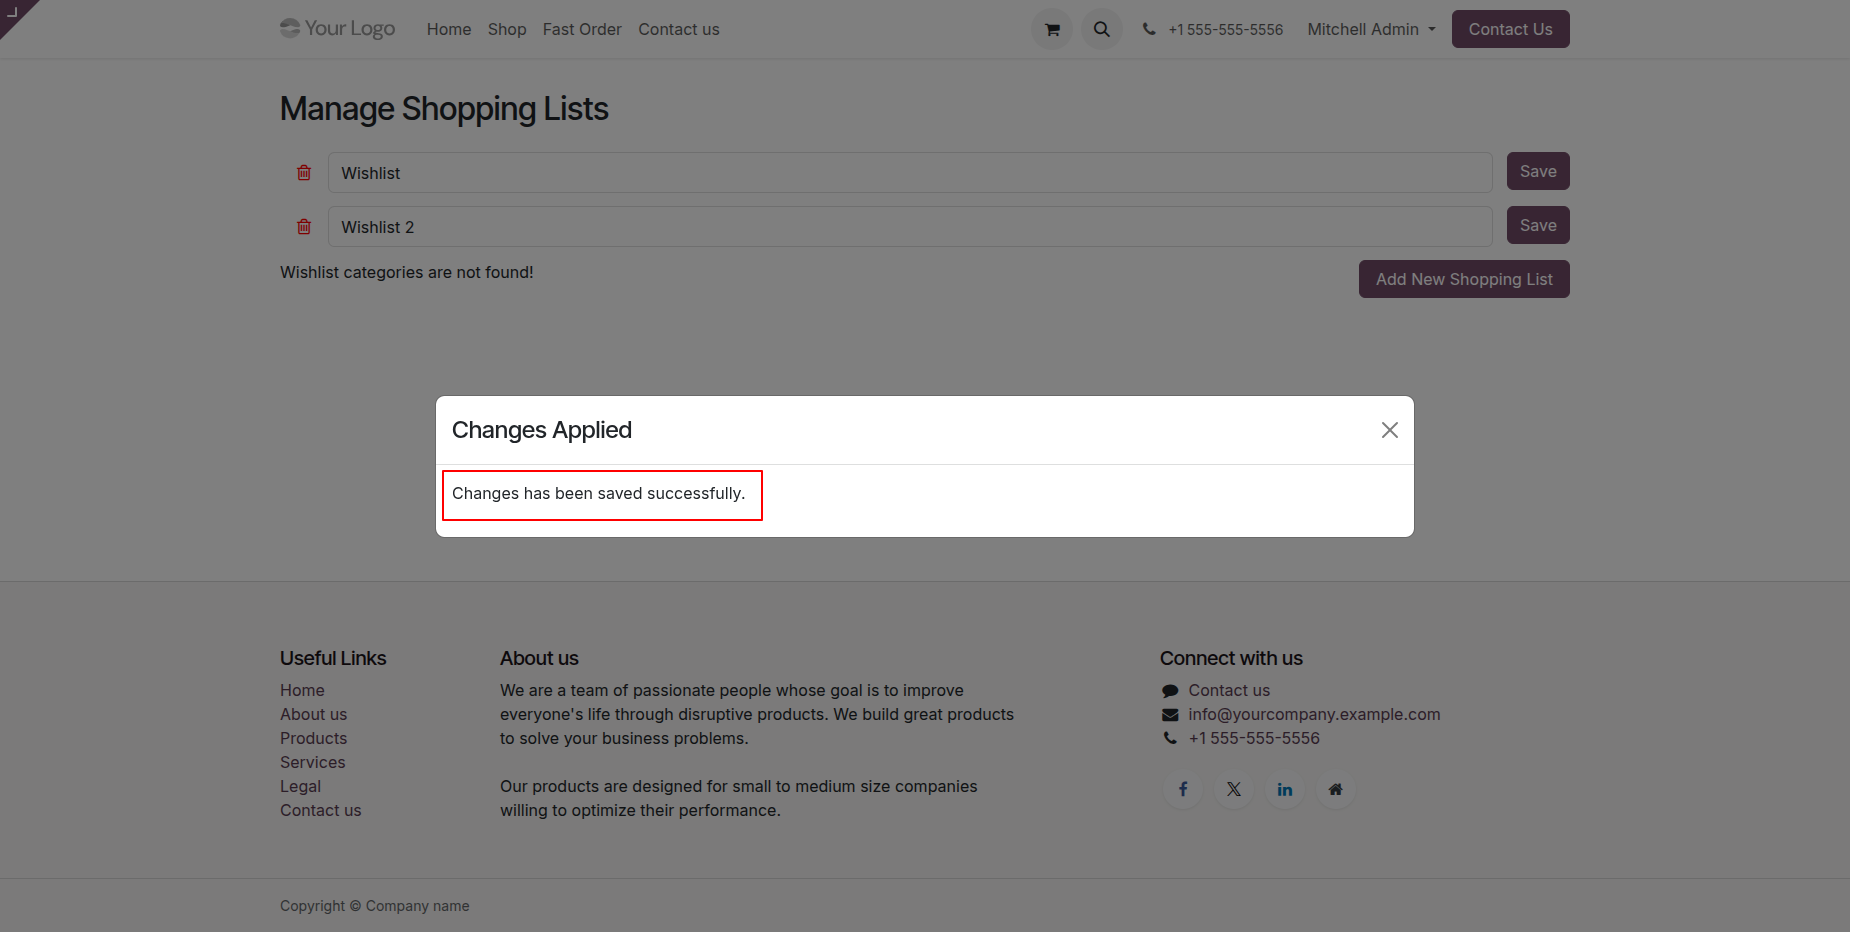Close the Changes Applied dialog
Image resolution: width=1850 pixels, height=932 pixels.
(1389, 430)
